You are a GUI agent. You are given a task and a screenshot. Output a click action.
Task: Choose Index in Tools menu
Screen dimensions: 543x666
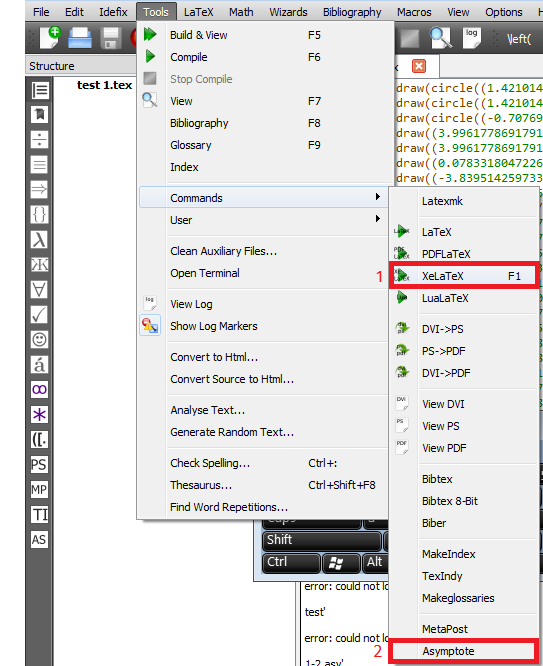pyautogui.click(x=263, y=167)
